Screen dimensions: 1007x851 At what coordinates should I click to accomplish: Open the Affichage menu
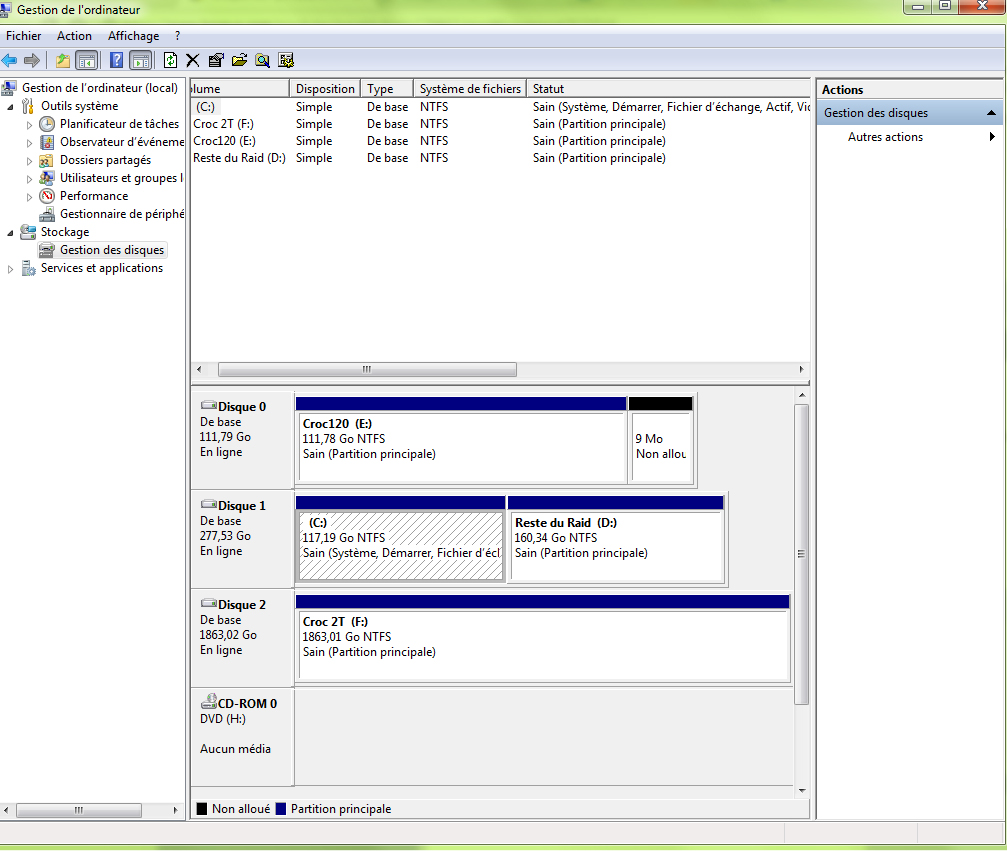133,36
